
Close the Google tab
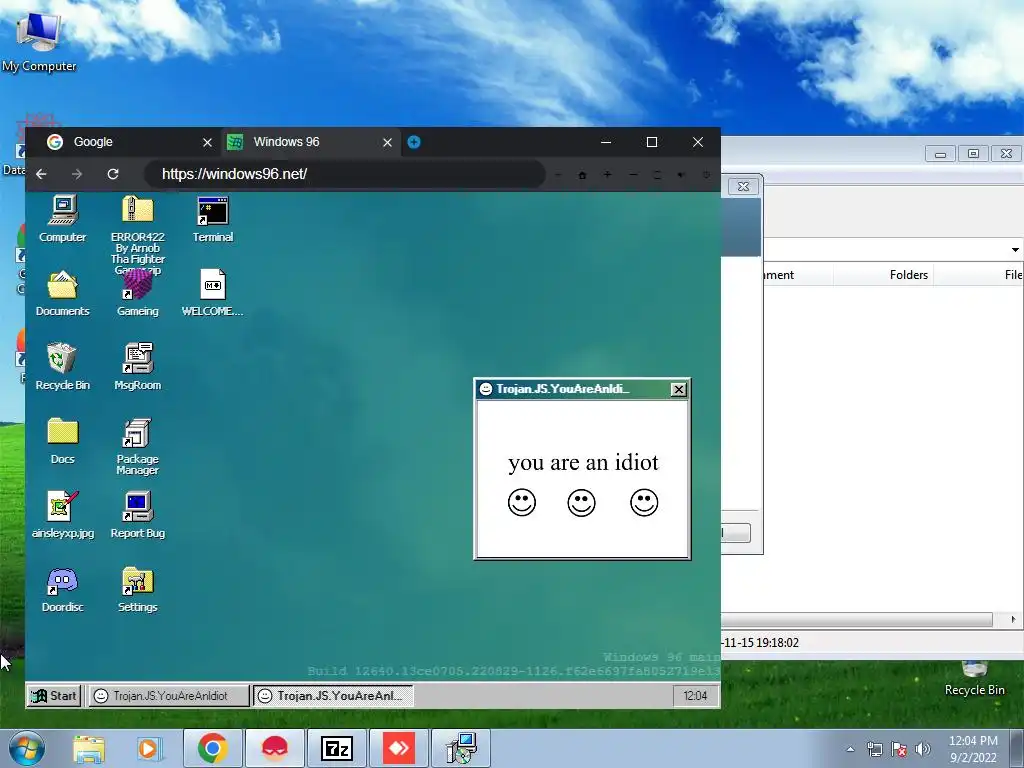(x=207, y=142)
